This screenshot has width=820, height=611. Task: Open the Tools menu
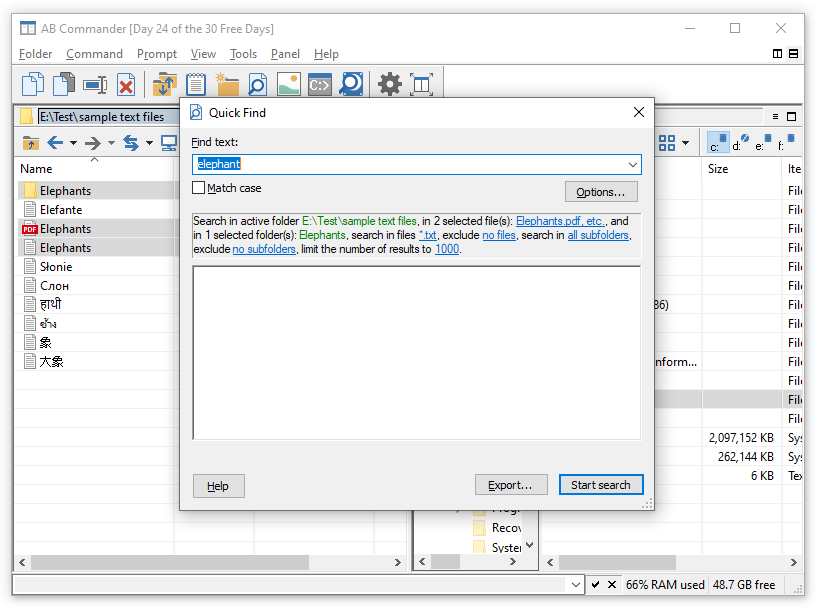tap(243, 54)
